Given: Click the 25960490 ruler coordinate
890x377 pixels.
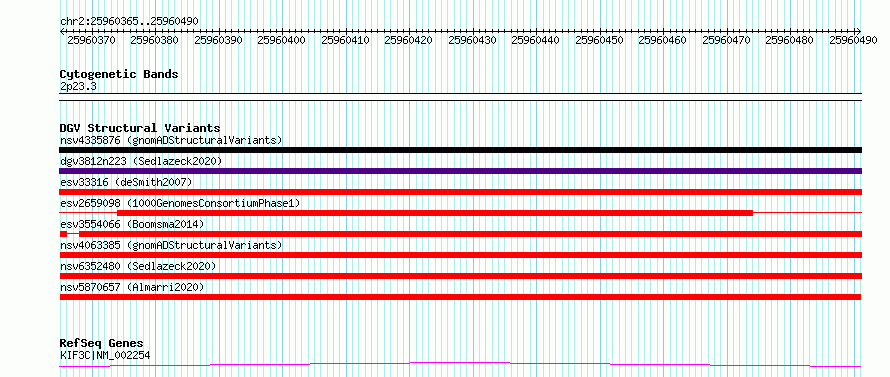Looking at the screenshot, I should tap(854, 40).
